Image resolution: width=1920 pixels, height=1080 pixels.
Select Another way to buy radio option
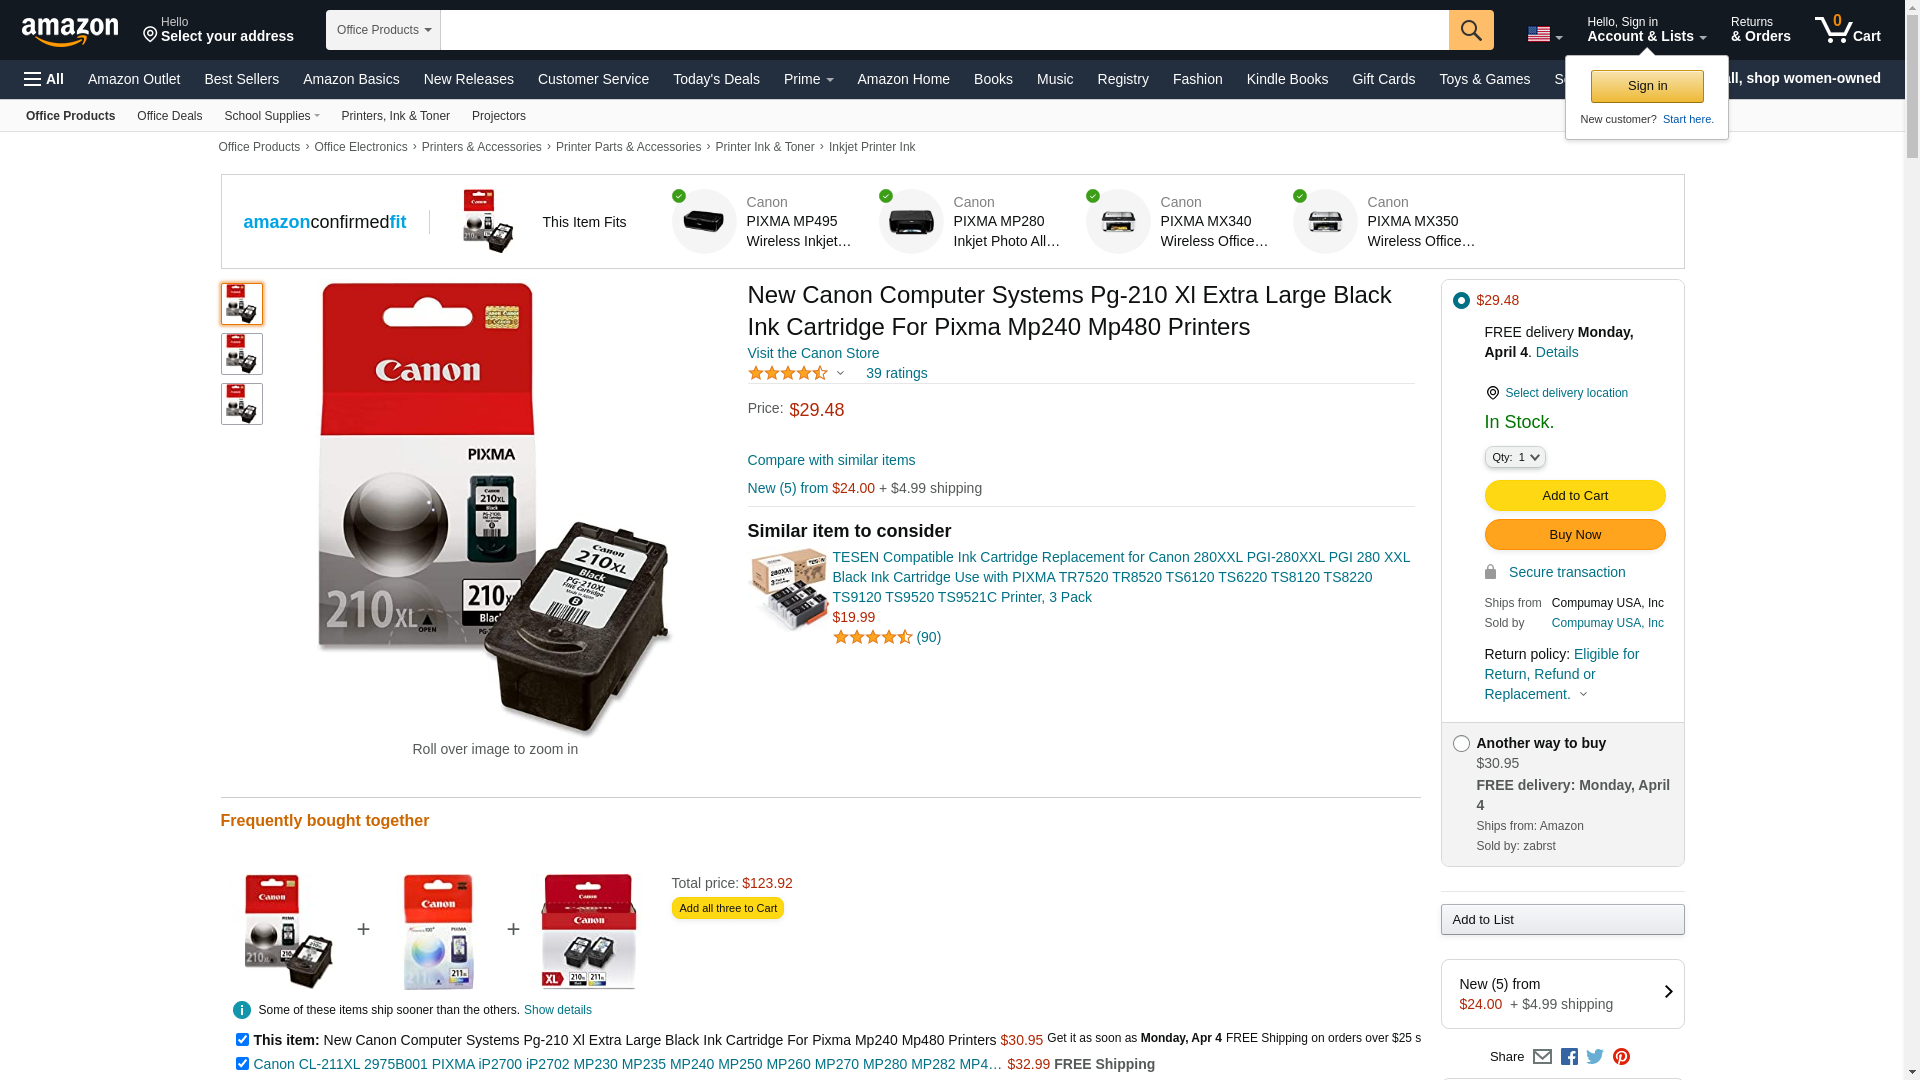[x=1461, y=744]
